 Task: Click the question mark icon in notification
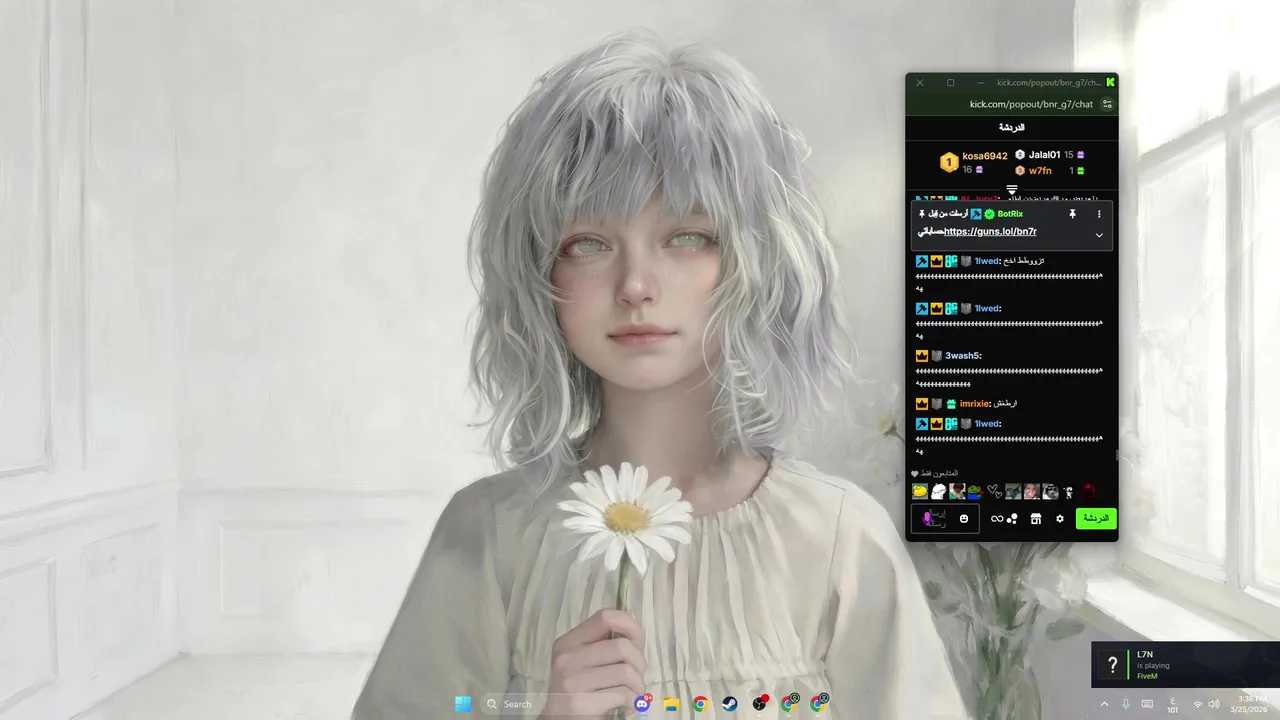1112,665
